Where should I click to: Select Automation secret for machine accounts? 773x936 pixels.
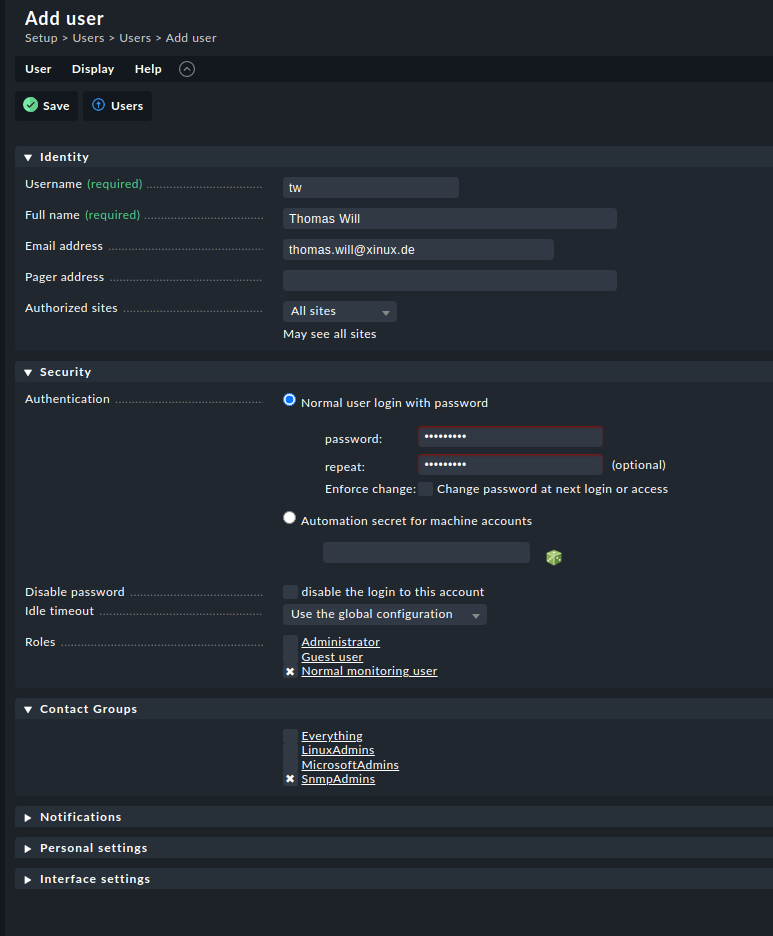click(x=290, y=518)
